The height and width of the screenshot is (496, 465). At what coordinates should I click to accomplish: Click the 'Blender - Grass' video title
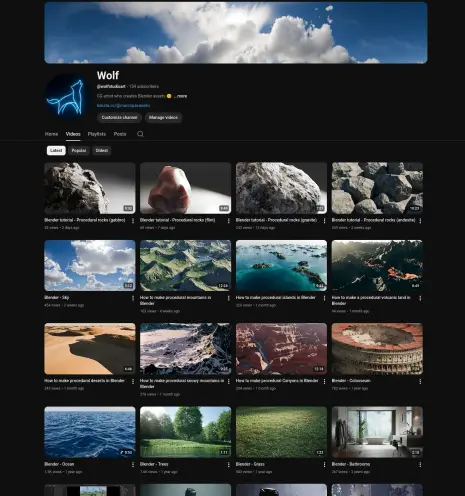(250, 464)
